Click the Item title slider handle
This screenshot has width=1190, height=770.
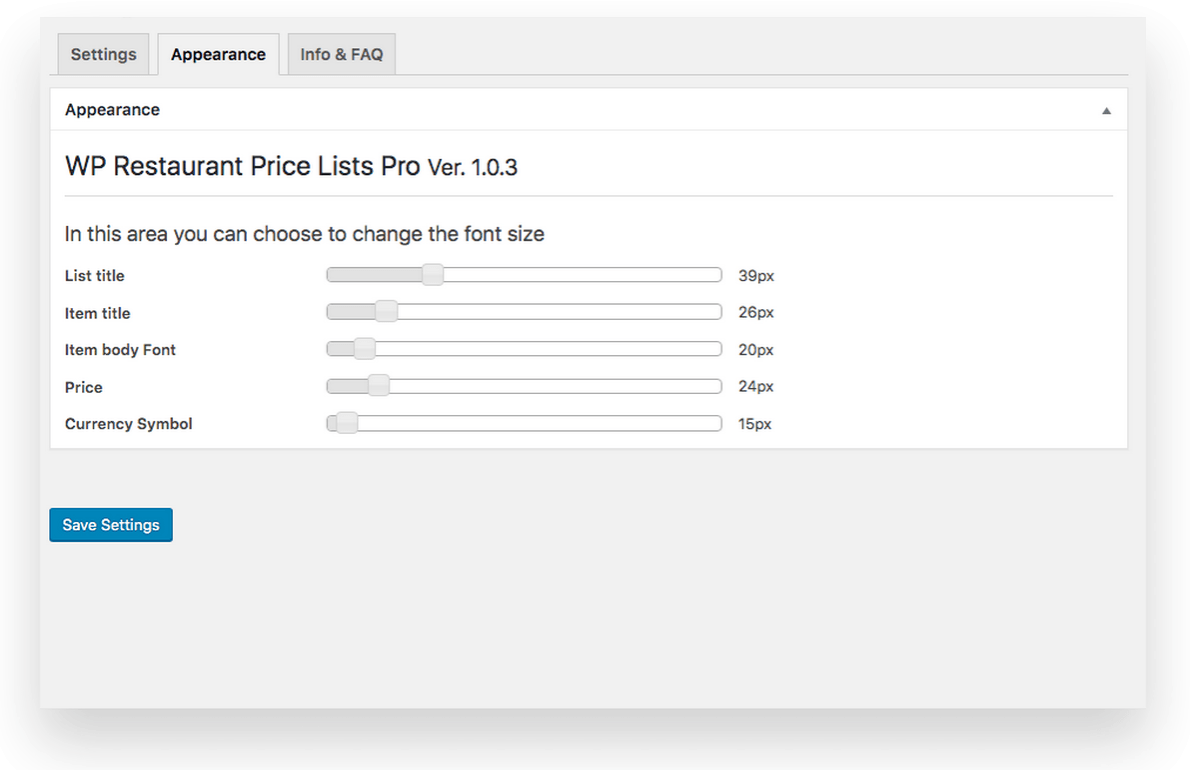pos(386,312)
